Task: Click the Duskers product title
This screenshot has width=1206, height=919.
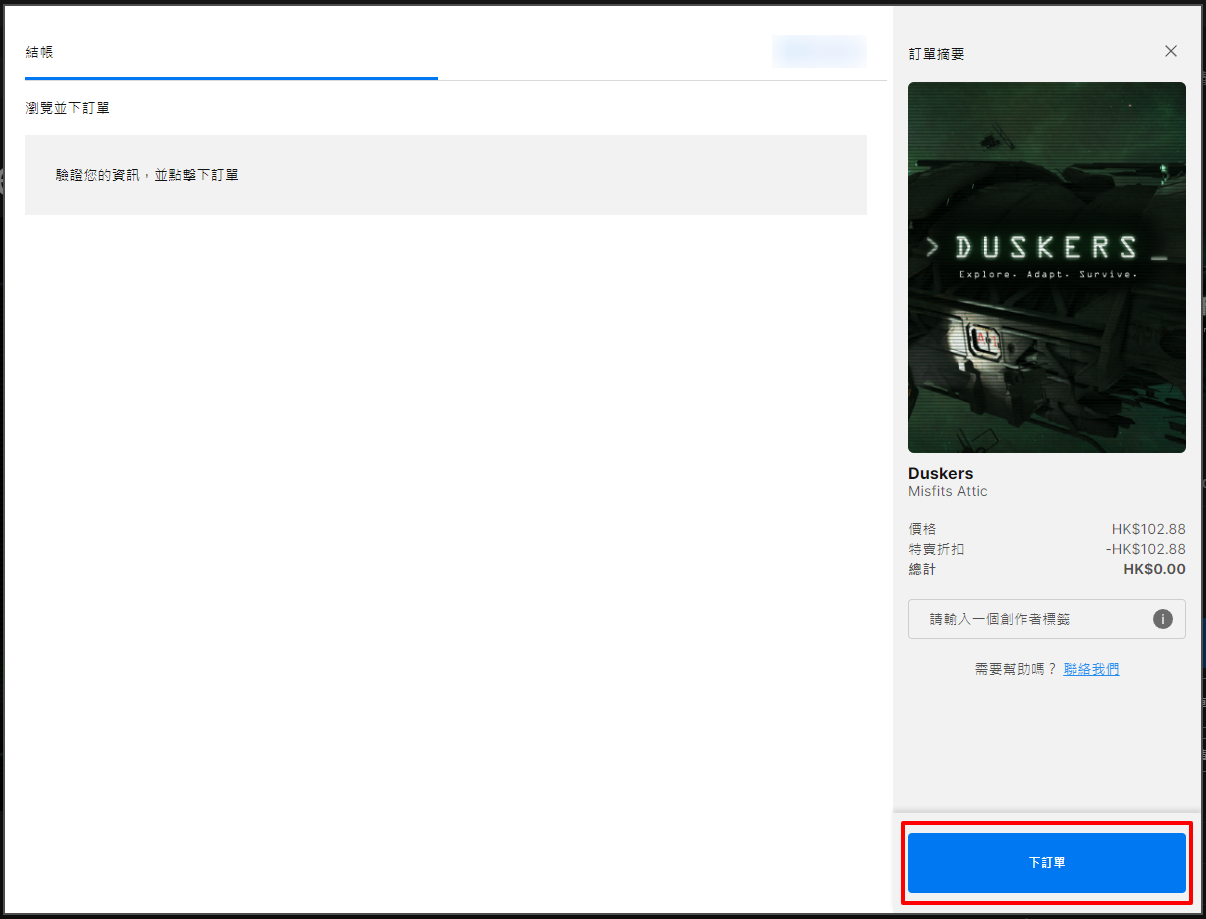Action: (940, 473)
